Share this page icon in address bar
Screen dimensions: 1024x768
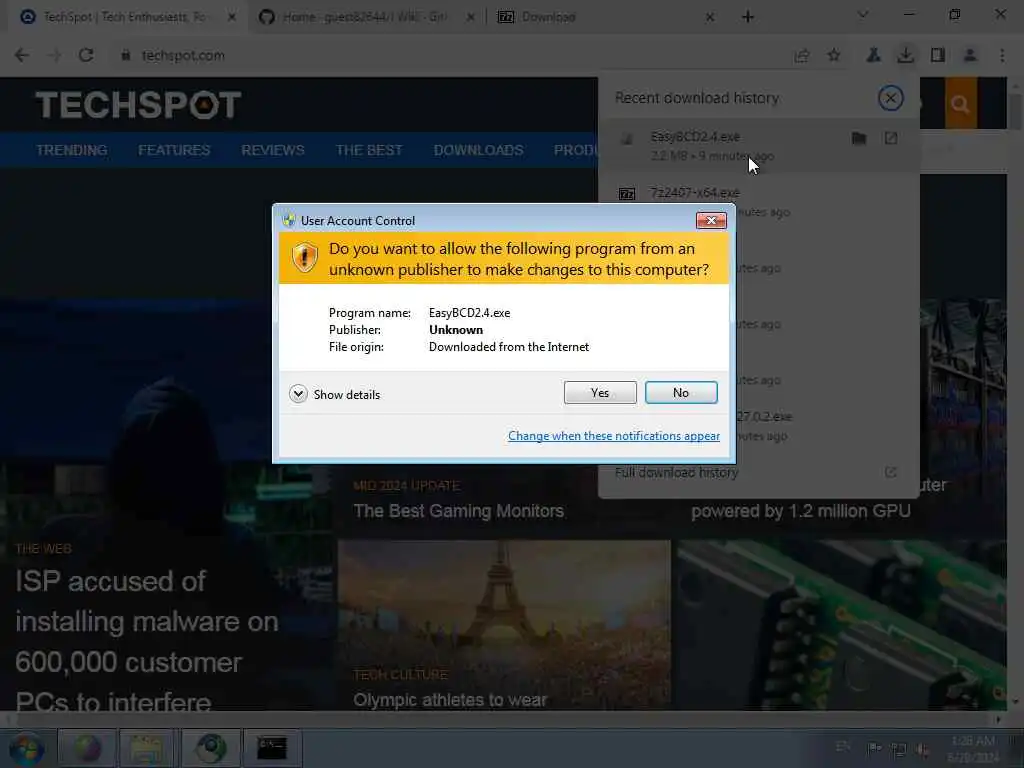coord(802,56)
